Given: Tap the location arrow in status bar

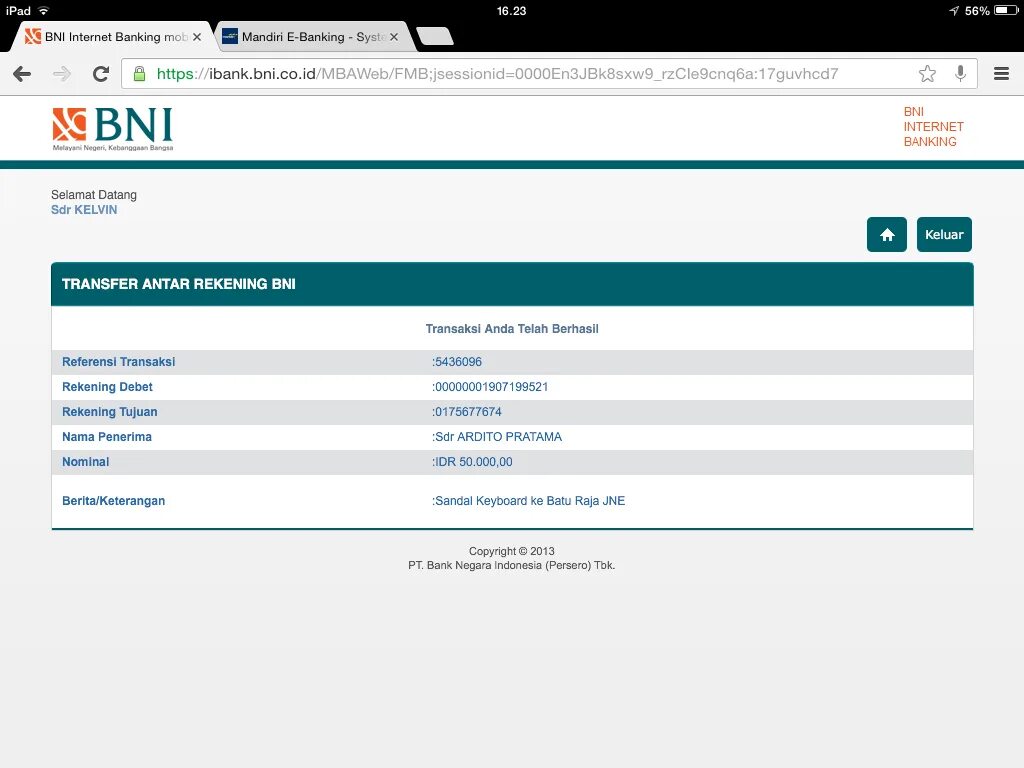Looking at the screenshot, I should (954, 10).
